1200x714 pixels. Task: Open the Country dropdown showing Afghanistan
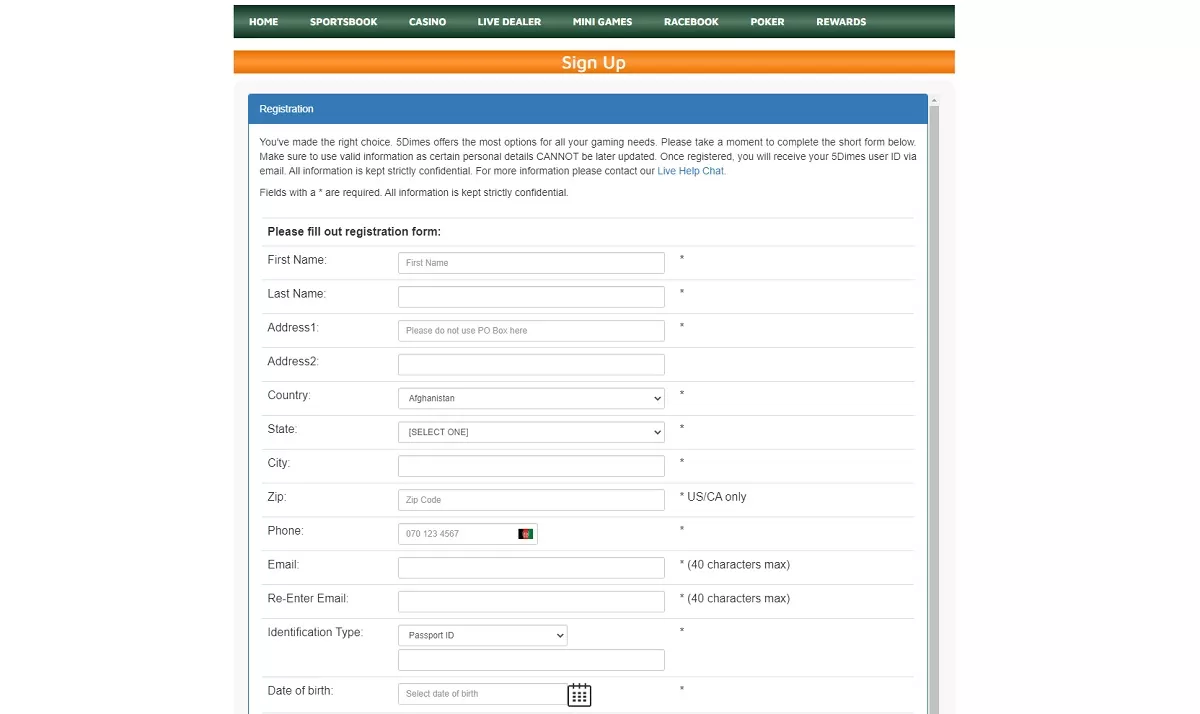tap(531, 398)
